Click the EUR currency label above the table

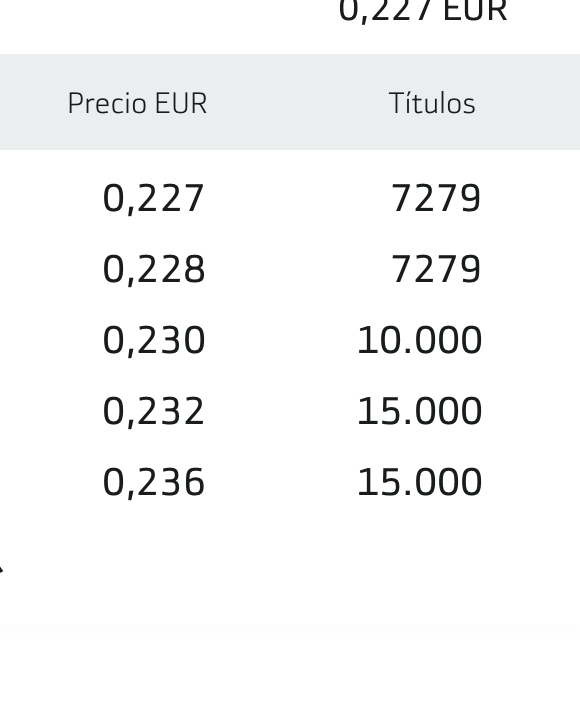coord(475,10)
